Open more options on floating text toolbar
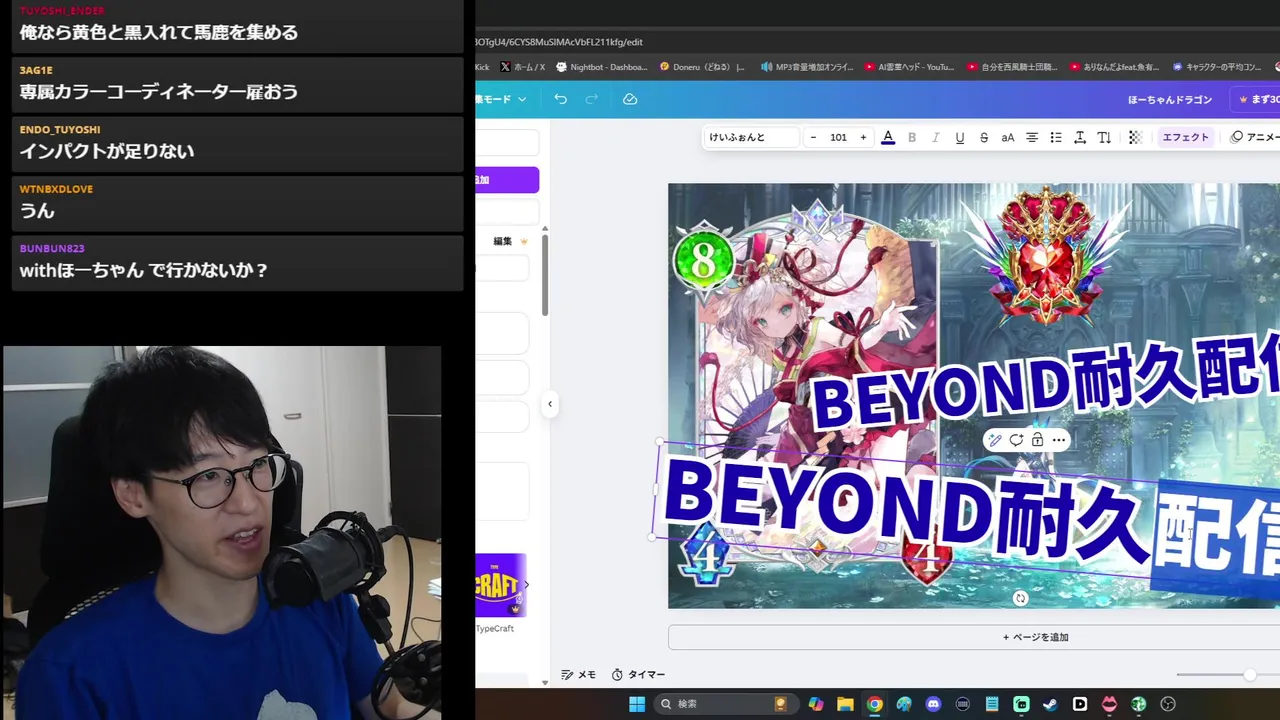This screenshot has width=1280, height=720. (1059, 440)
